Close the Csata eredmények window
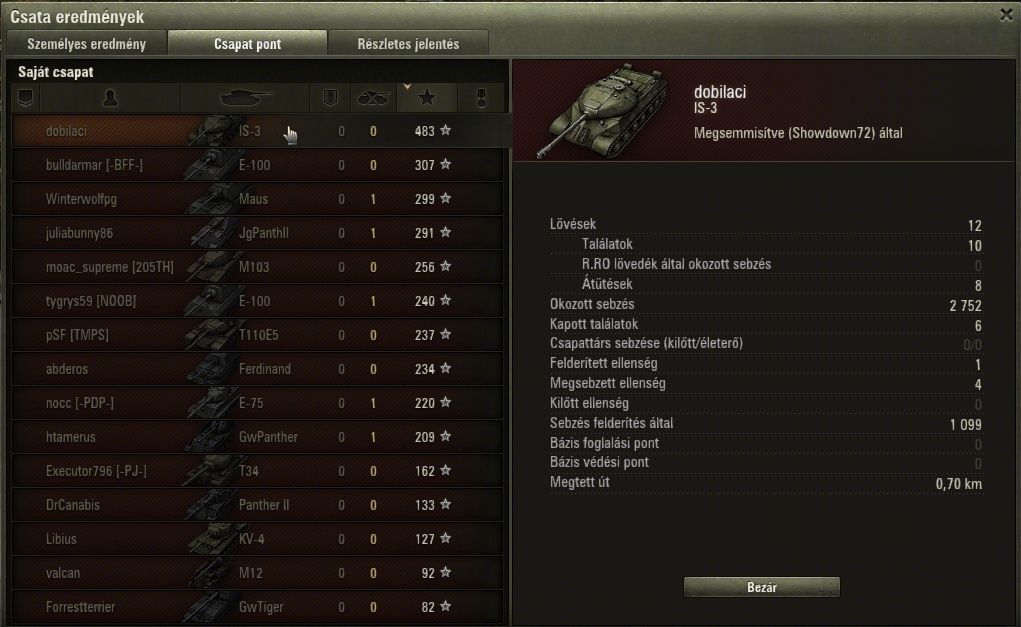Viewport: 1021px width, 627px height. (1006, 14)
